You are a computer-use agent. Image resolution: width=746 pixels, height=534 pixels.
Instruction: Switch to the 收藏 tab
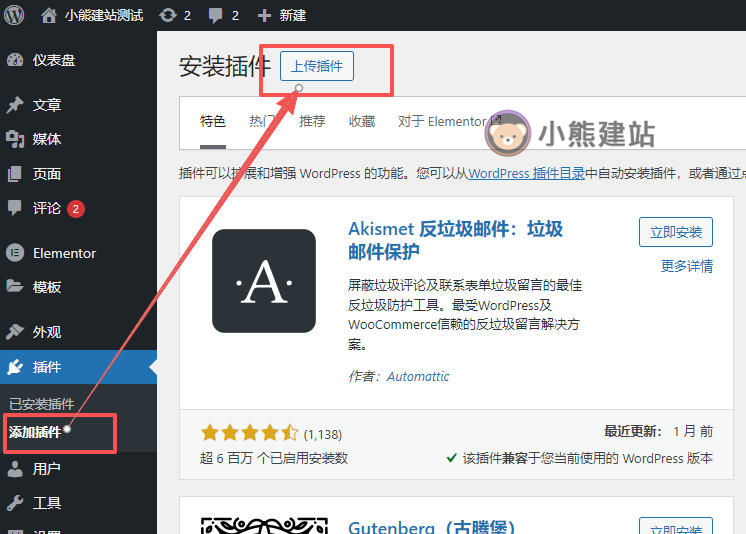coord(361,121)
